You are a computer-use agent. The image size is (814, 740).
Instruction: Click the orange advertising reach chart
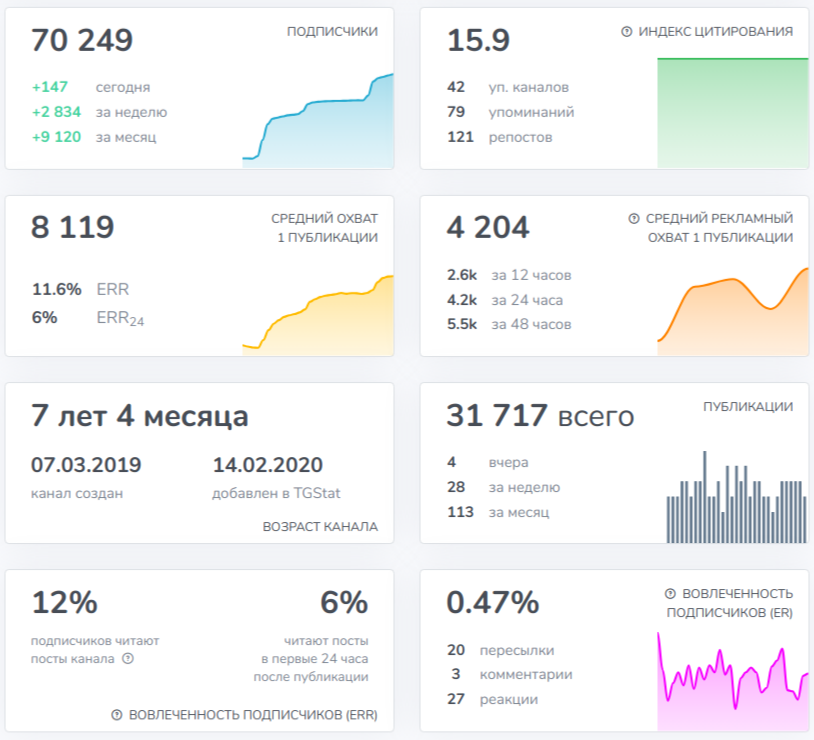(732, 312)
